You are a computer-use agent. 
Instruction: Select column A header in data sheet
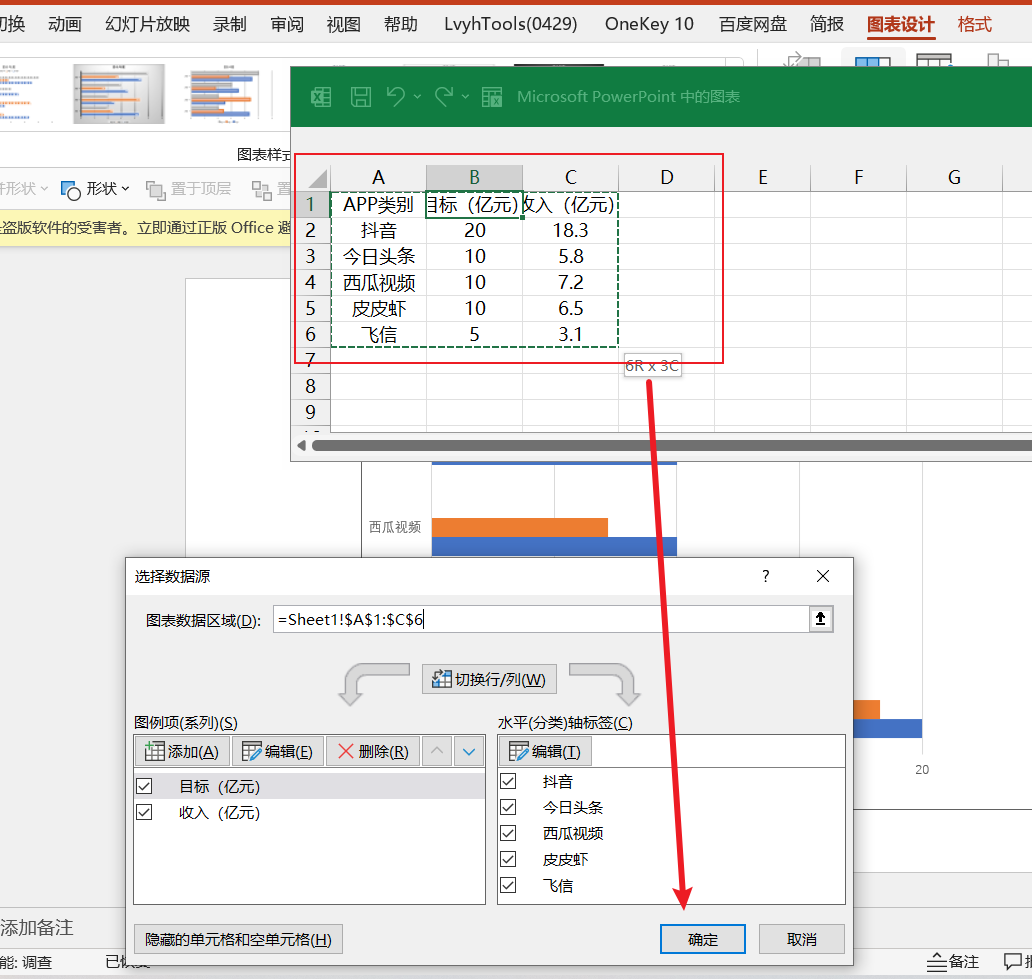(378, 177)
